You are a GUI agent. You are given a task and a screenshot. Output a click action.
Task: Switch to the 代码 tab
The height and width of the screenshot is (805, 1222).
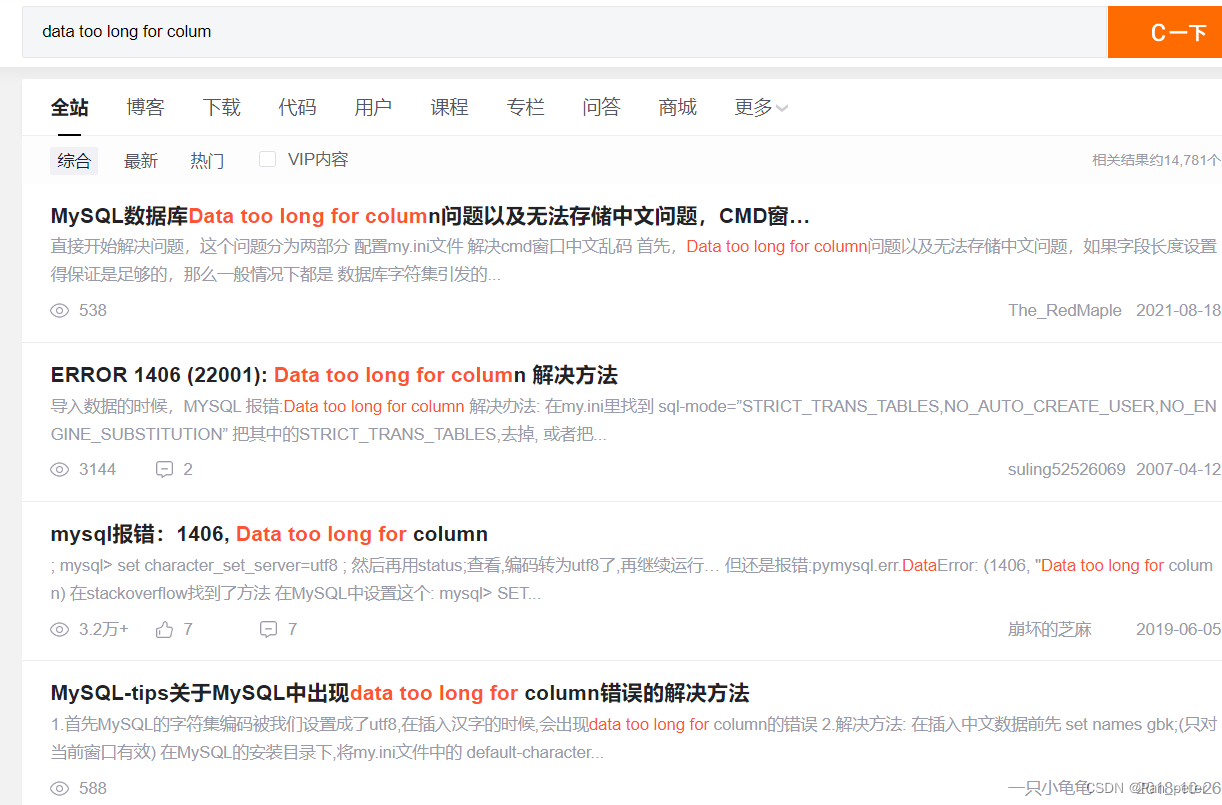coord(297,108)
